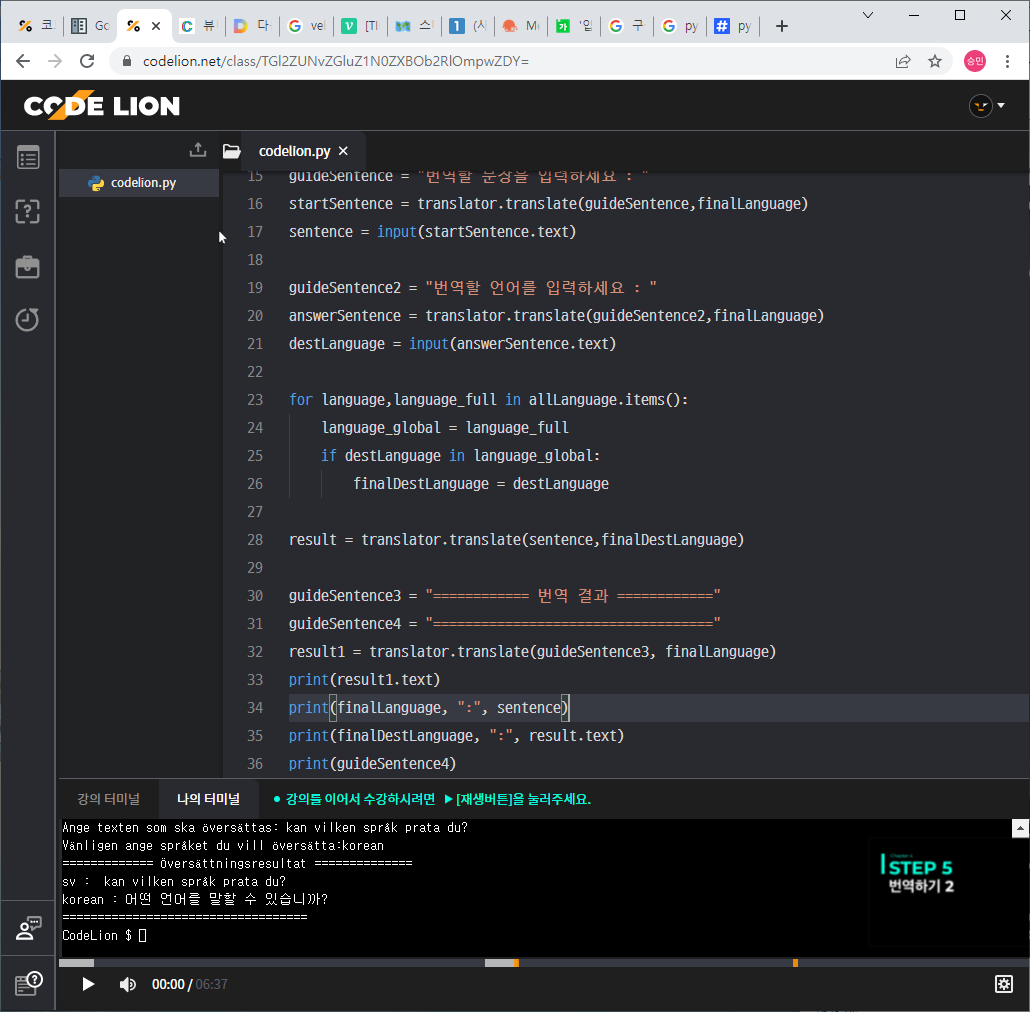Switch to the velog V browser tab
The height and width of the screenshot is (1012, 1030).
(x=361, y=26)
